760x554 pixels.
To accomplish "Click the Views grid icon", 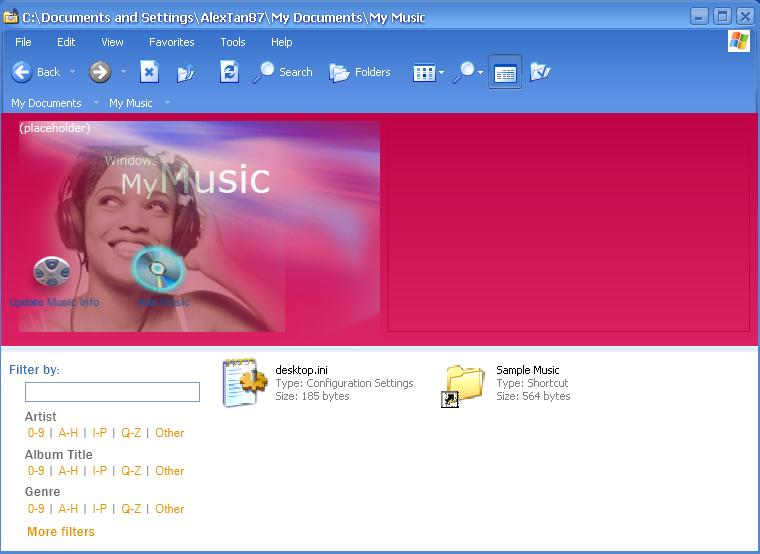I will pos(424,73).
